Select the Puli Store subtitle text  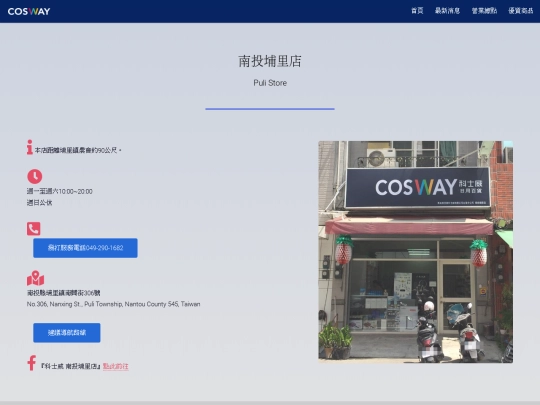click(270, 83)
